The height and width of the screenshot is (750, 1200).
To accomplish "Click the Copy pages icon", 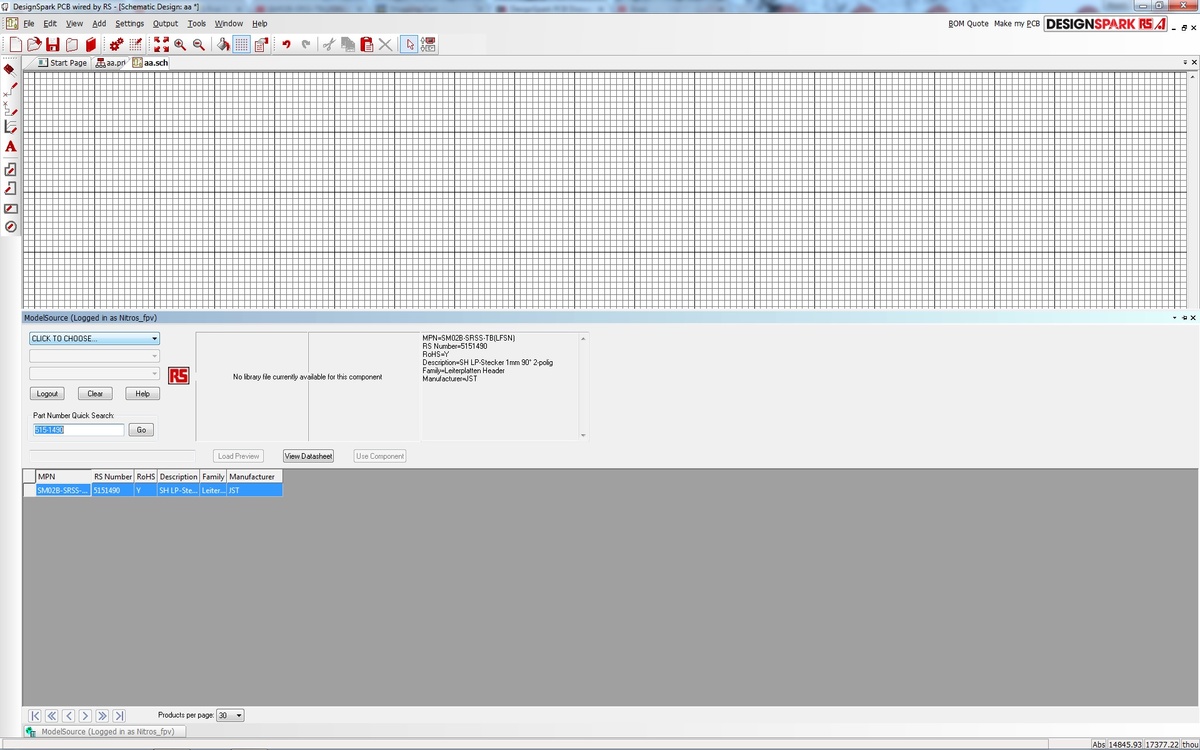I will coord(348,44).
